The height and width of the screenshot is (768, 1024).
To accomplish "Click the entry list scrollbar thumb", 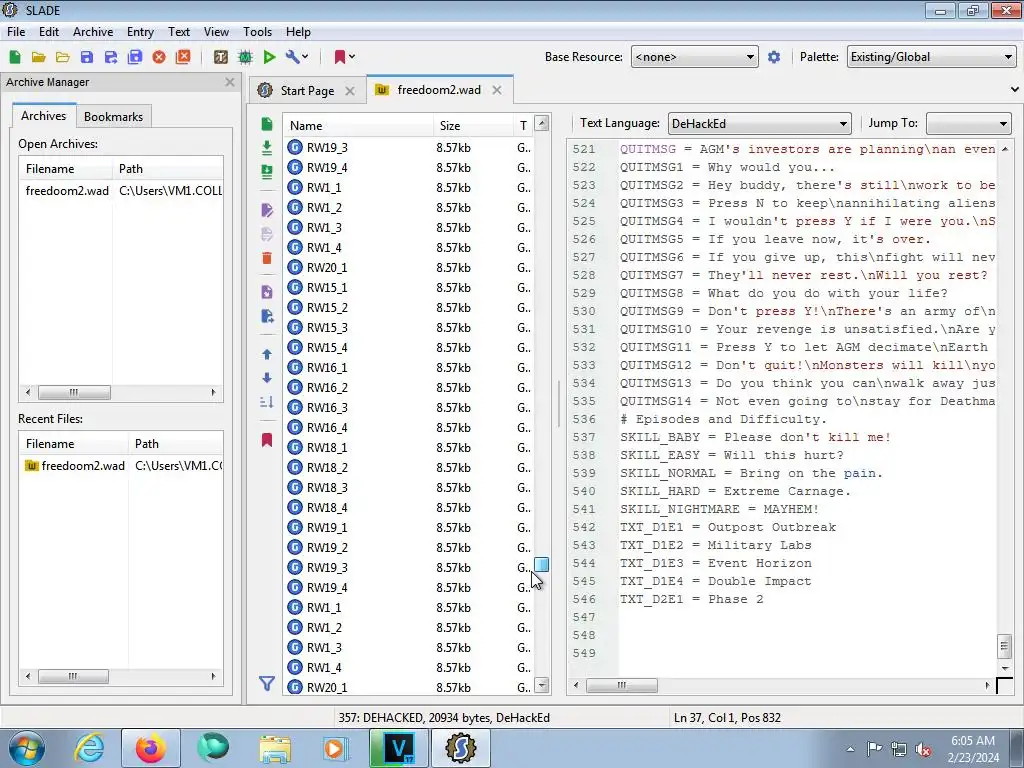I will click(541, 564).
